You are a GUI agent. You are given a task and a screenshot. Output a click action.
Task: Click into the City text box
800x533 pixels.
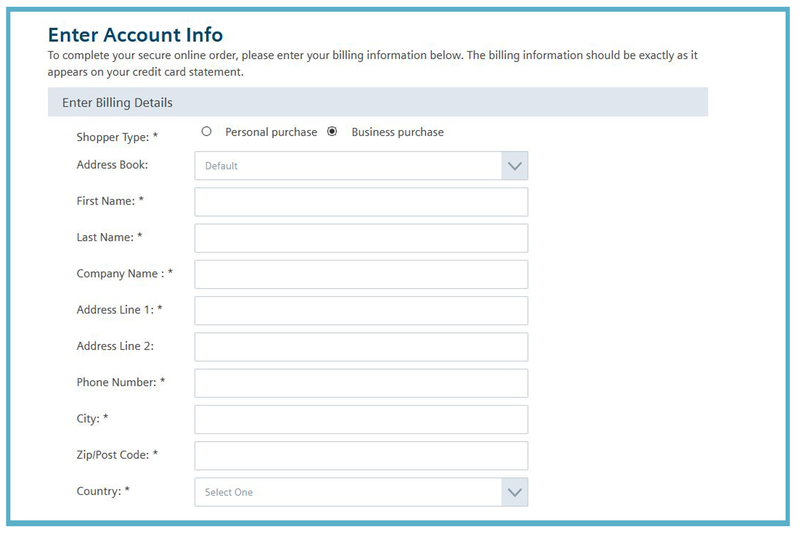click(361, 419)
